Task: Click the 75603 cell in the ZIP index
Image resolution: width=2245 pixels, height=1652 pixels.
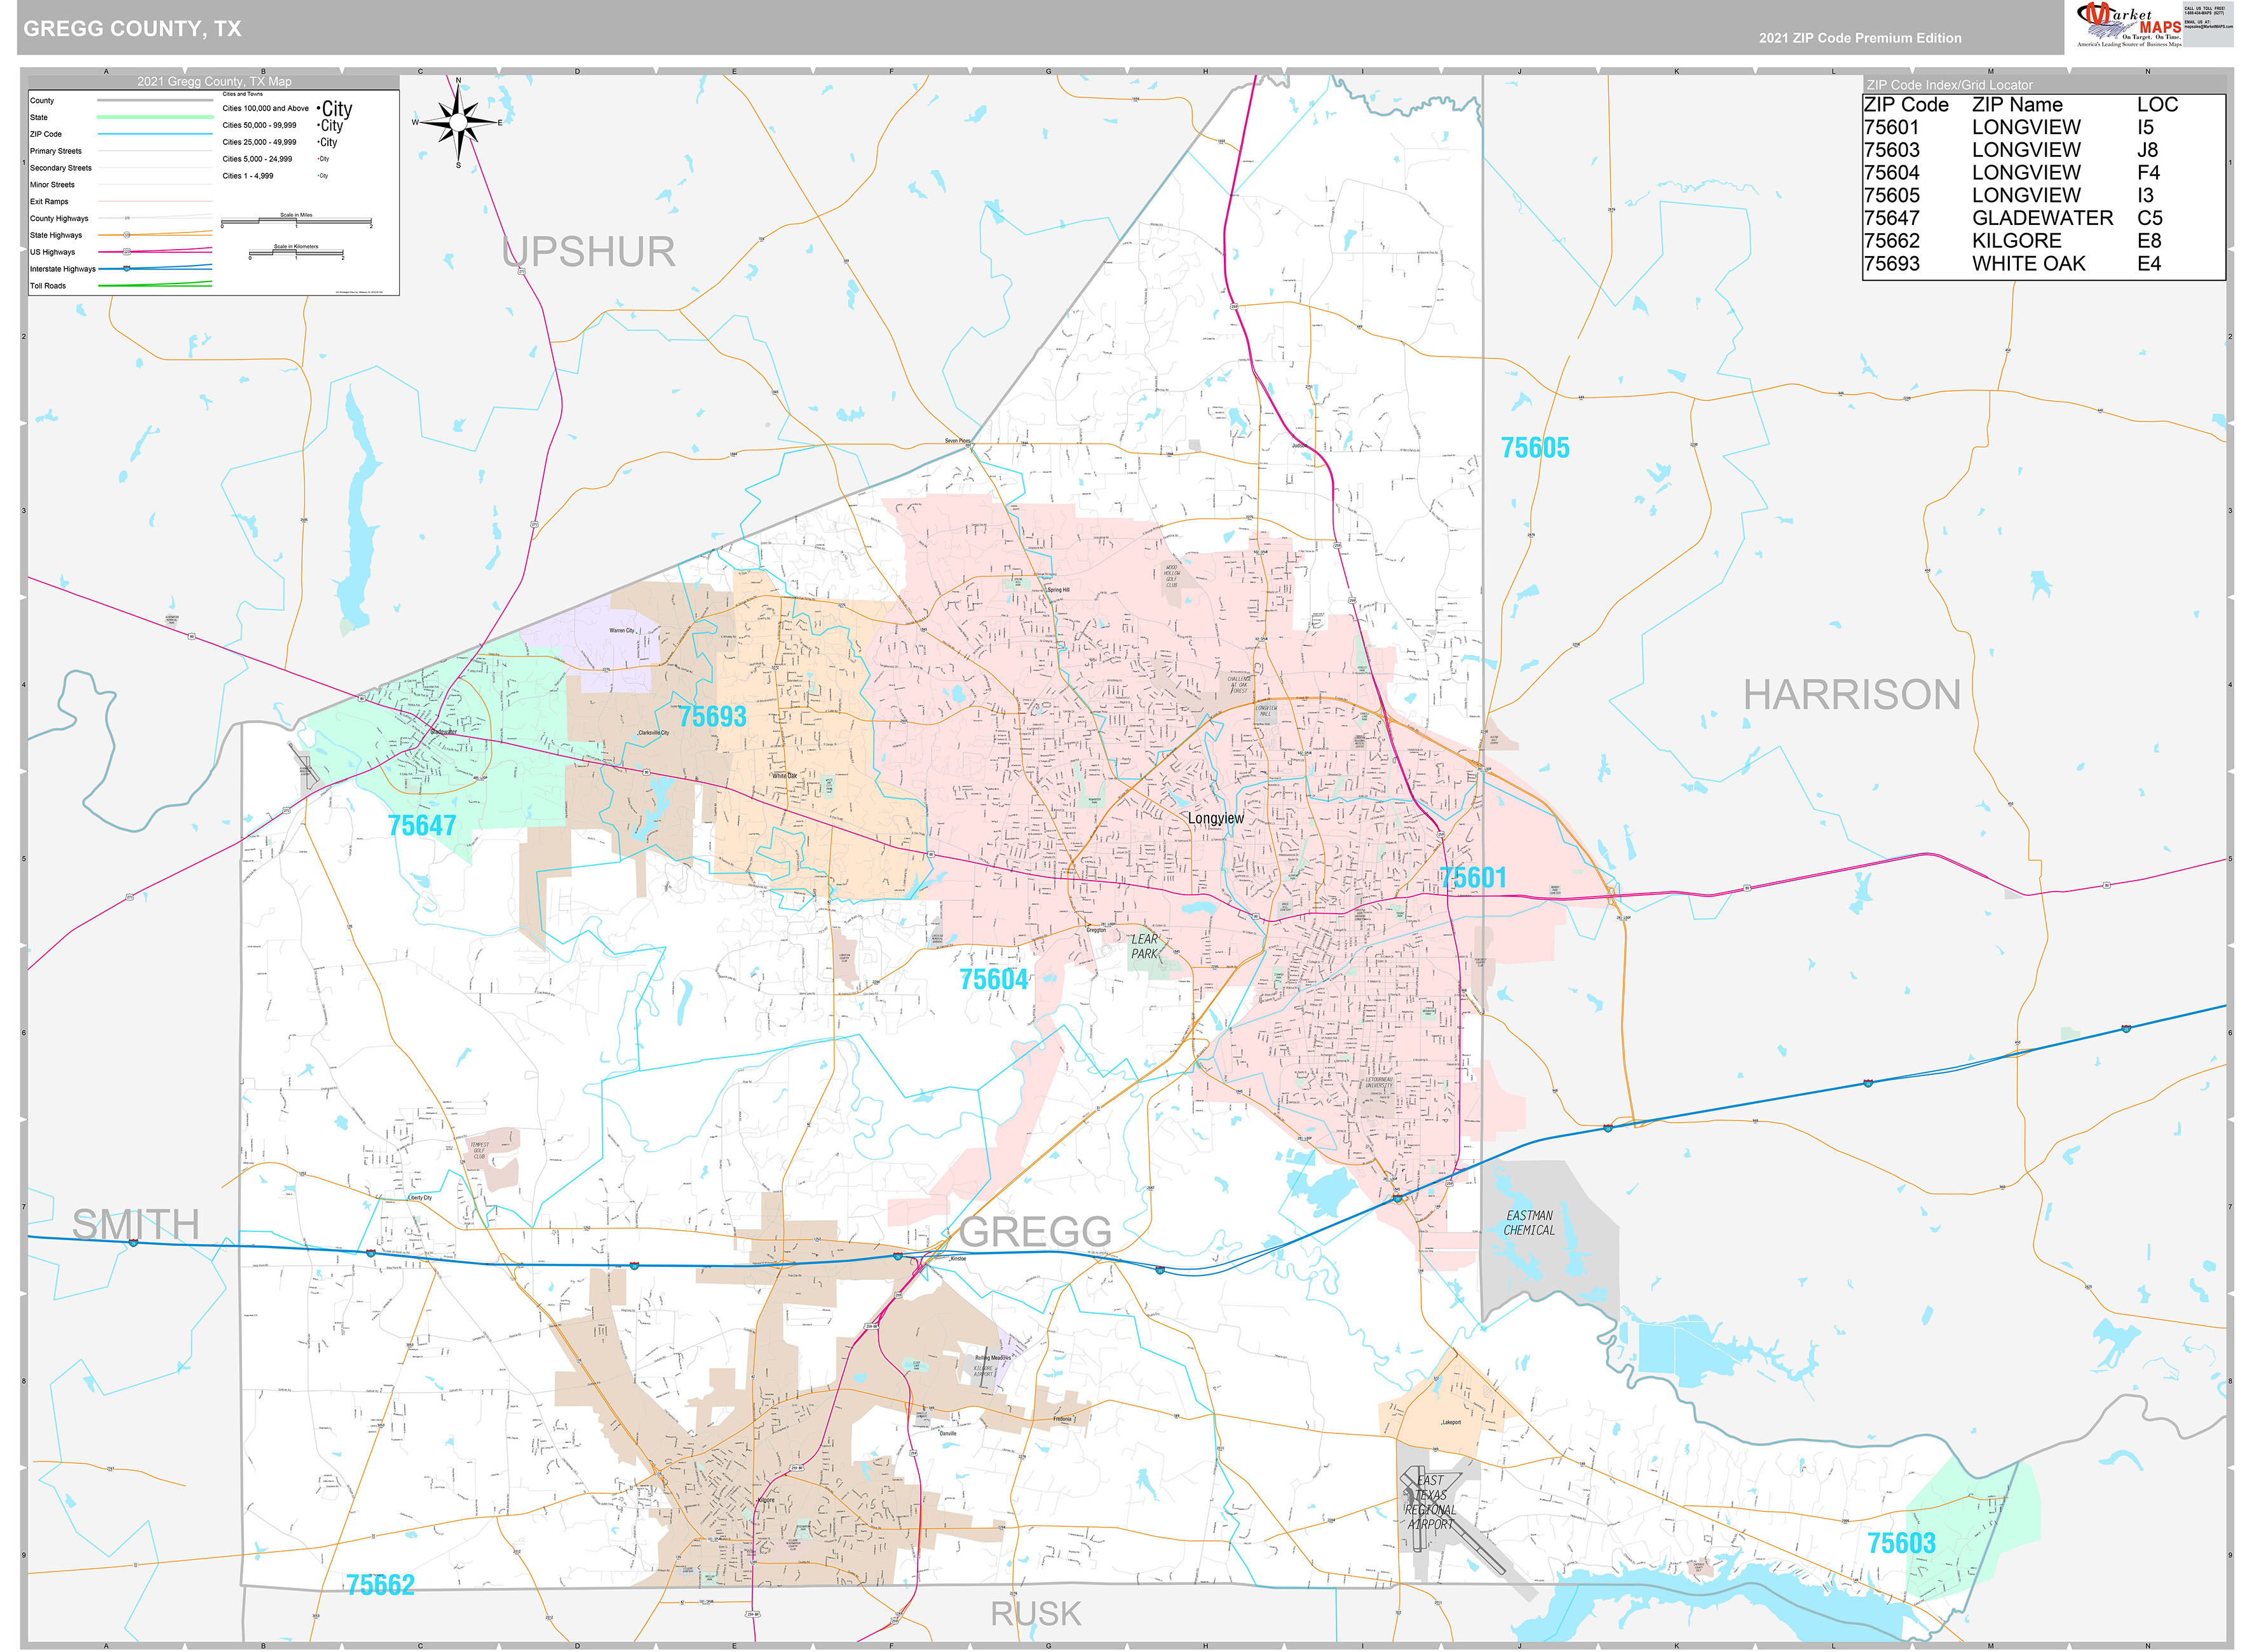Action: 1891,150
